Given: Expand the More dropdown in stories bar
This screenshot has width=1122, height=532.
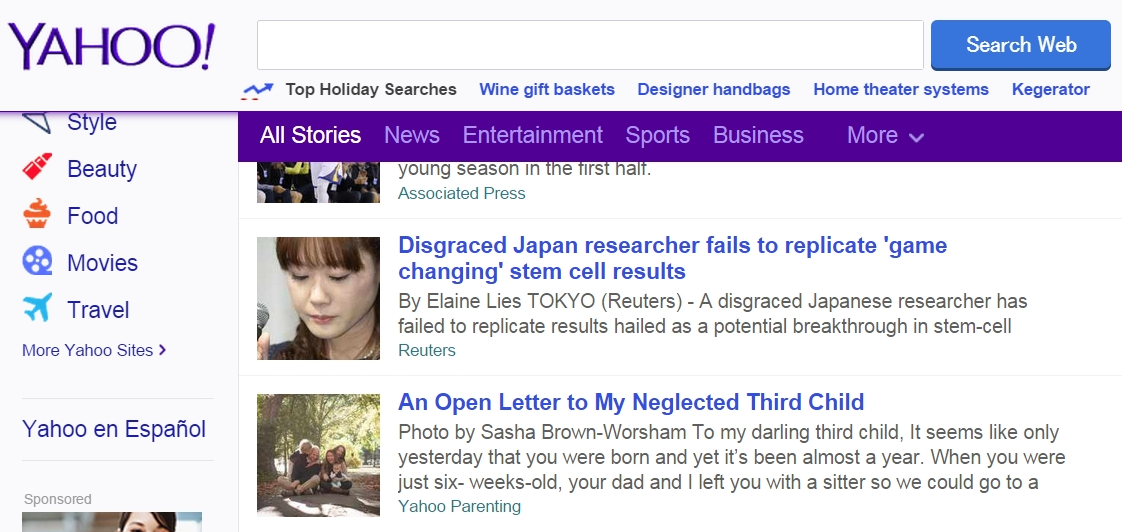Looking at the screenshot, I should pos(885,136).
